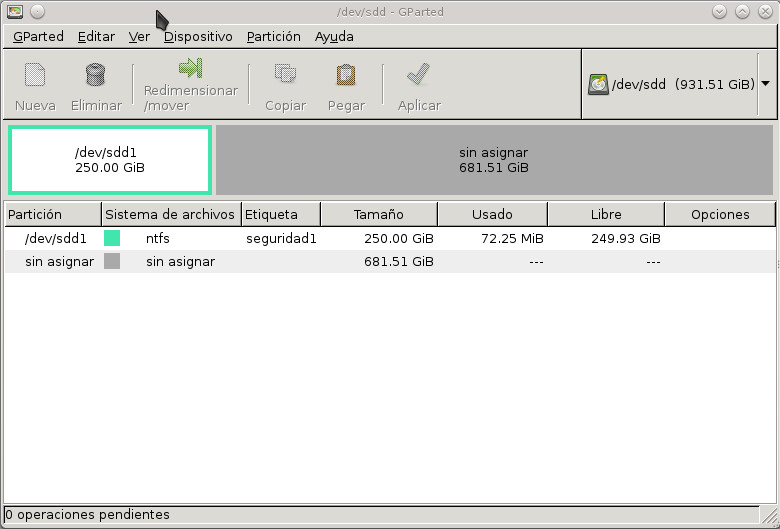Click the 0 operaciones pendientes status bar
The width and height of the screenshot is (780, 529).
[x=381, y=515]
